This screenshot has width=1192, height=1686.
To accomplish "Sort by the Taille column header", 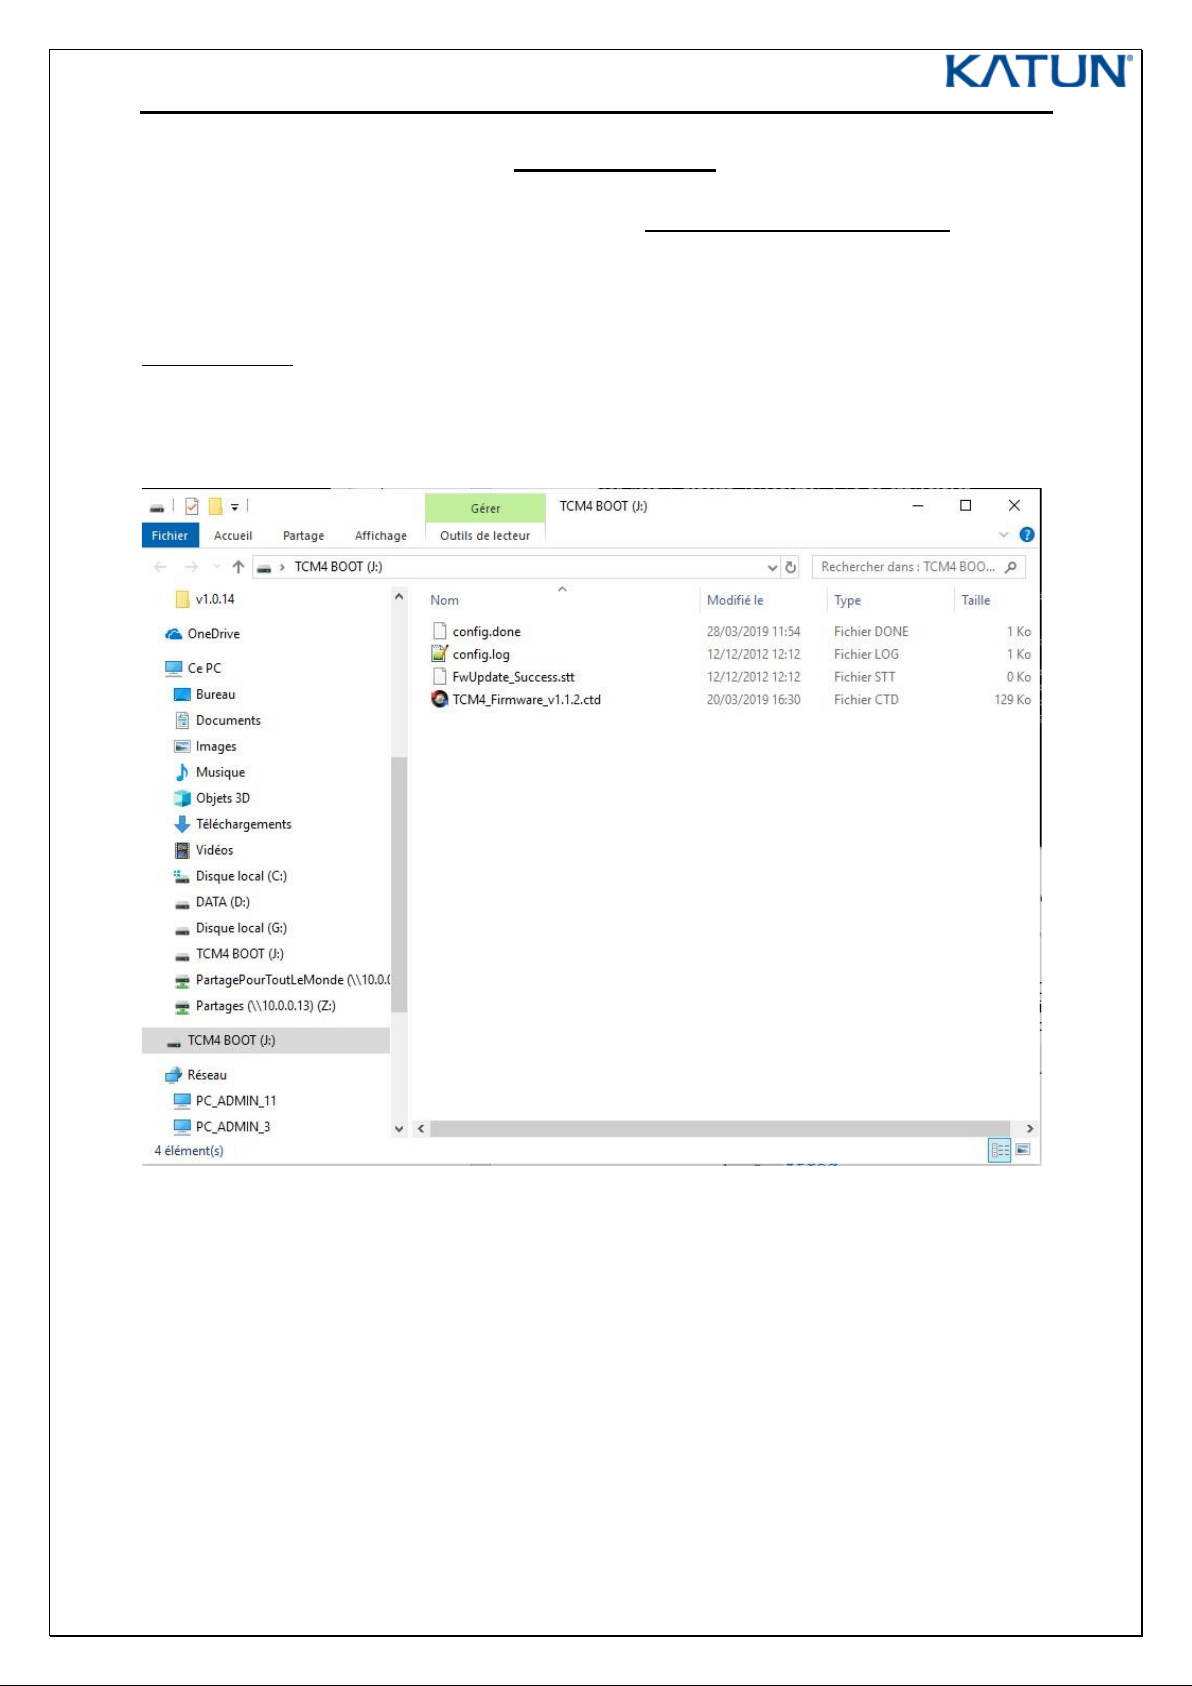I will coord(976,601).
